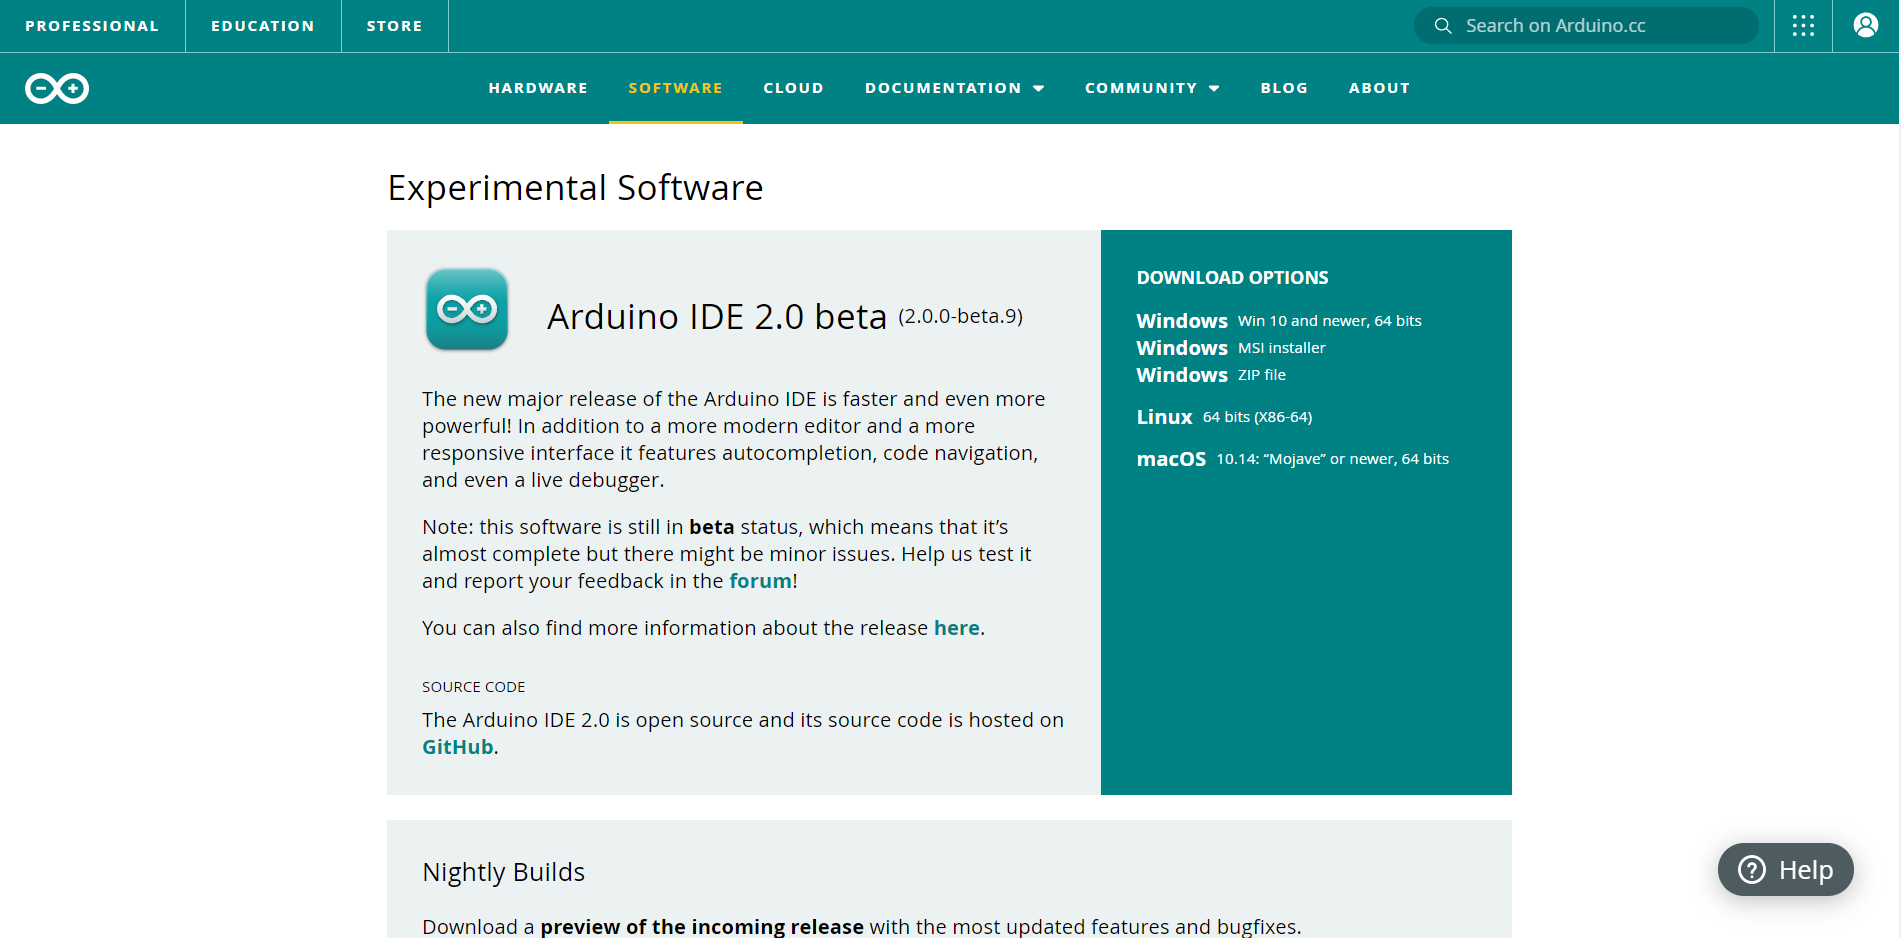Download Windows ZIP file
Image resolution: width=1901 pixels, height=938 pixels.
[x=1211, y=375]
